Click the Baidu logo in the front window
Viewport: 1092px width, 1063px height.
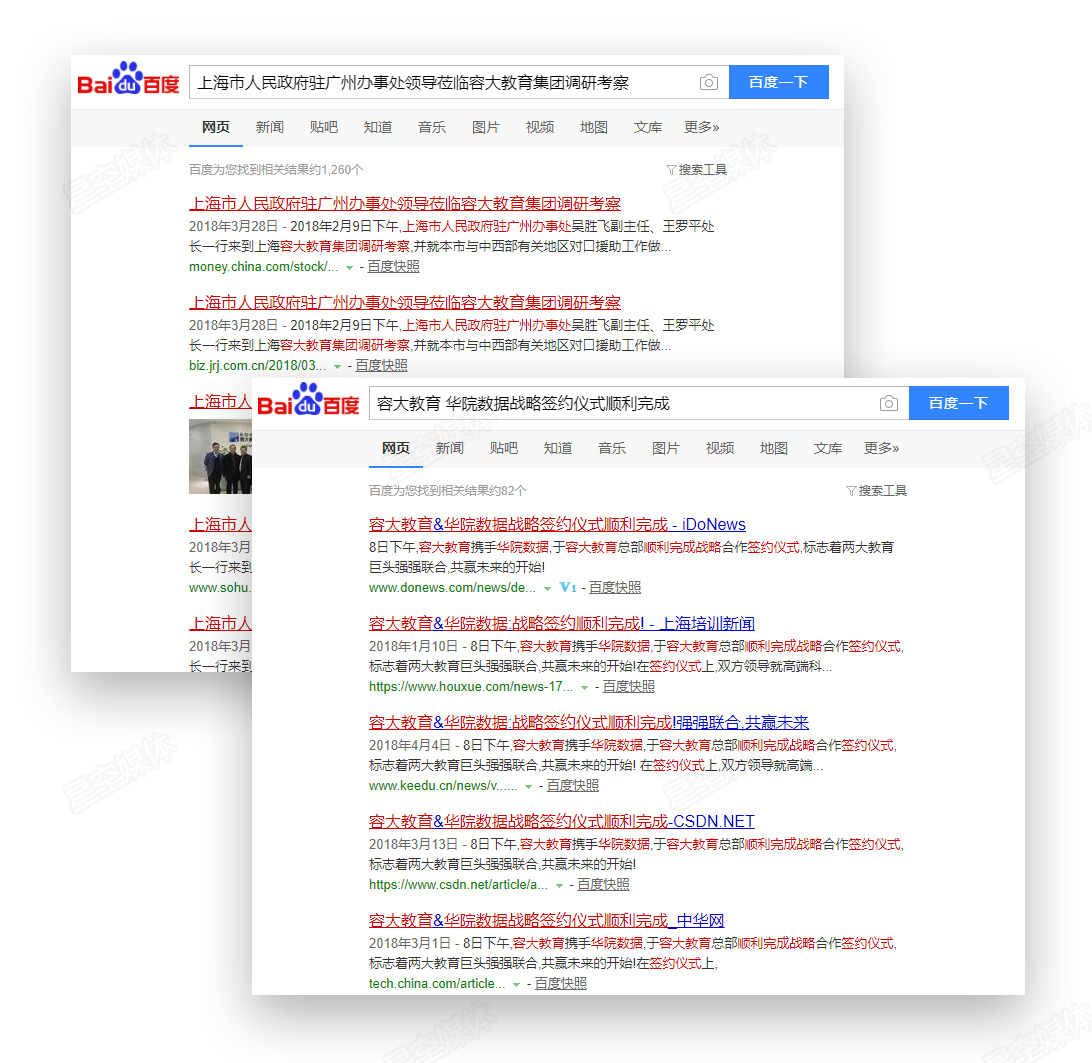(308, 399)
